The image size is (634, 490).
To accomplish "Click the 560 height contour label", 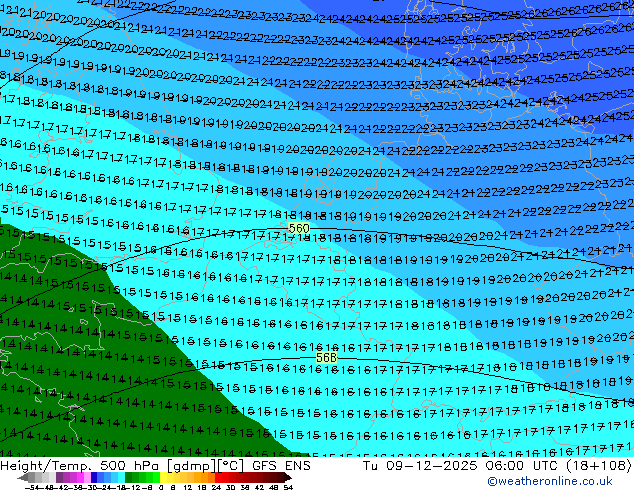I will click(x=299, y=228).
